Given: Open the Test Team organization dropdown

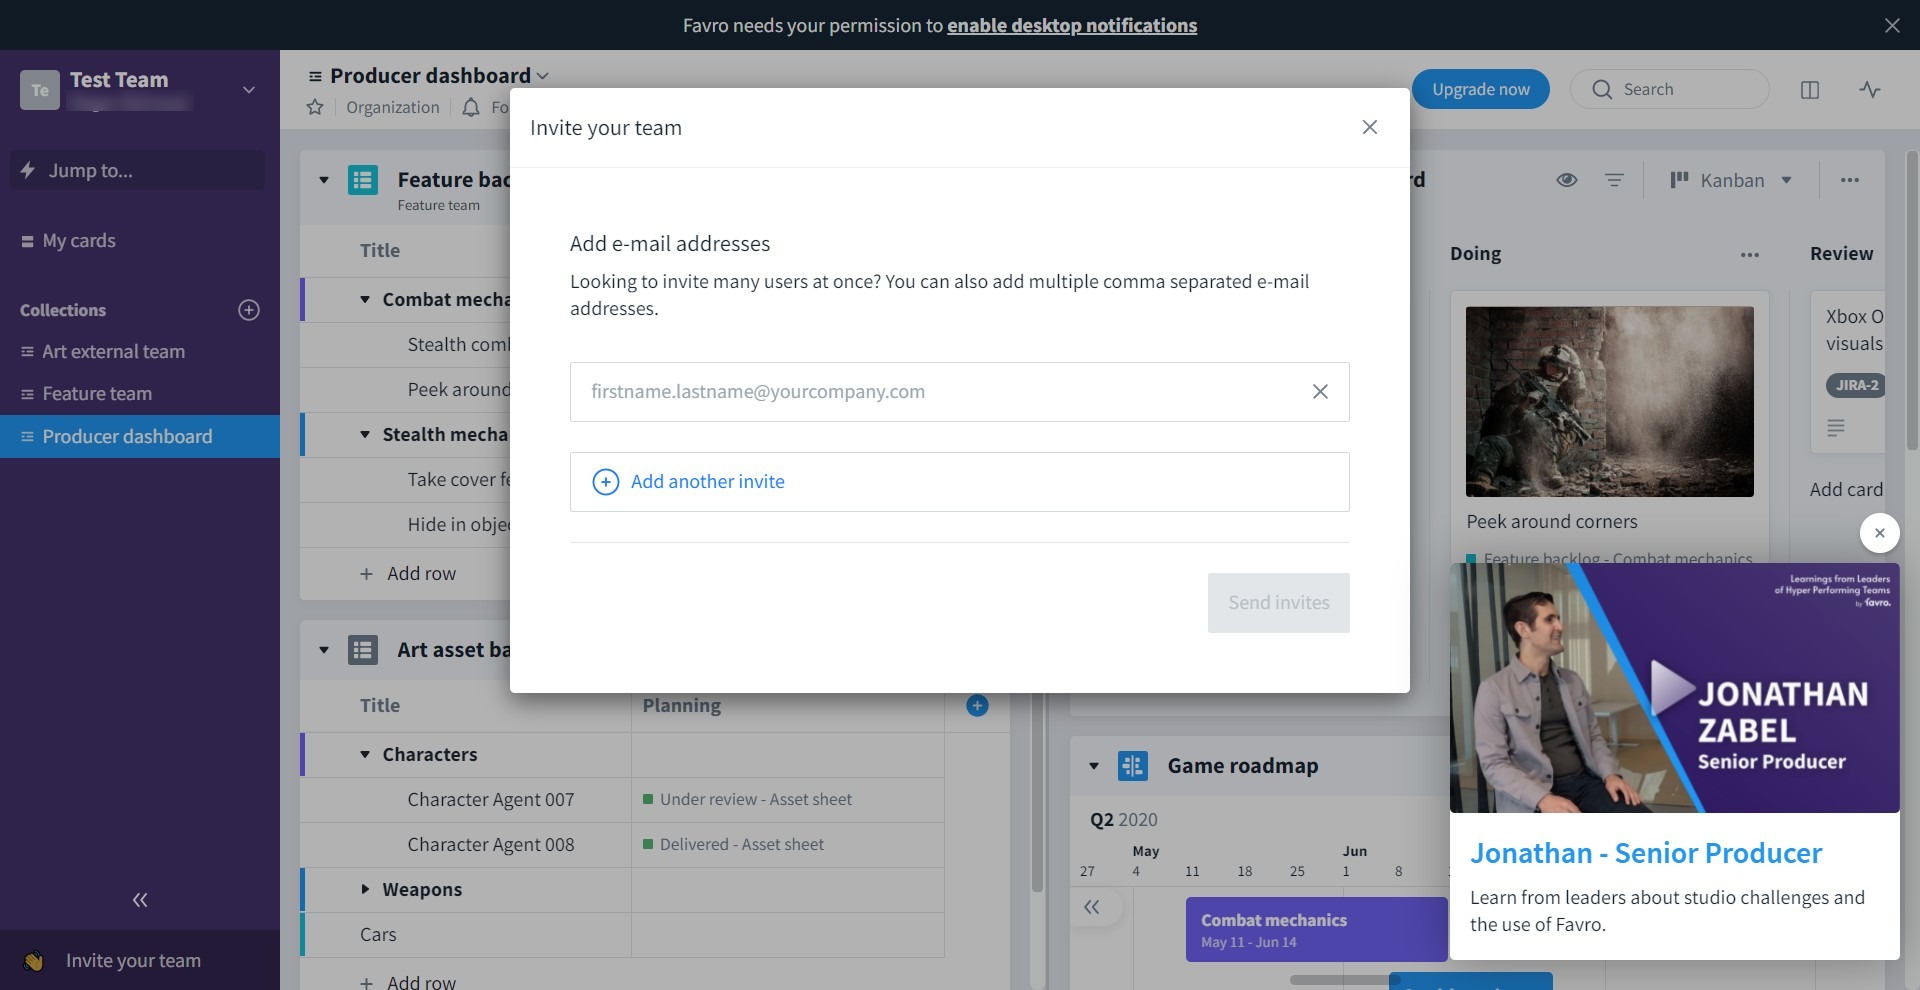Looking at the screenshot, I should (x=249, y=90).
